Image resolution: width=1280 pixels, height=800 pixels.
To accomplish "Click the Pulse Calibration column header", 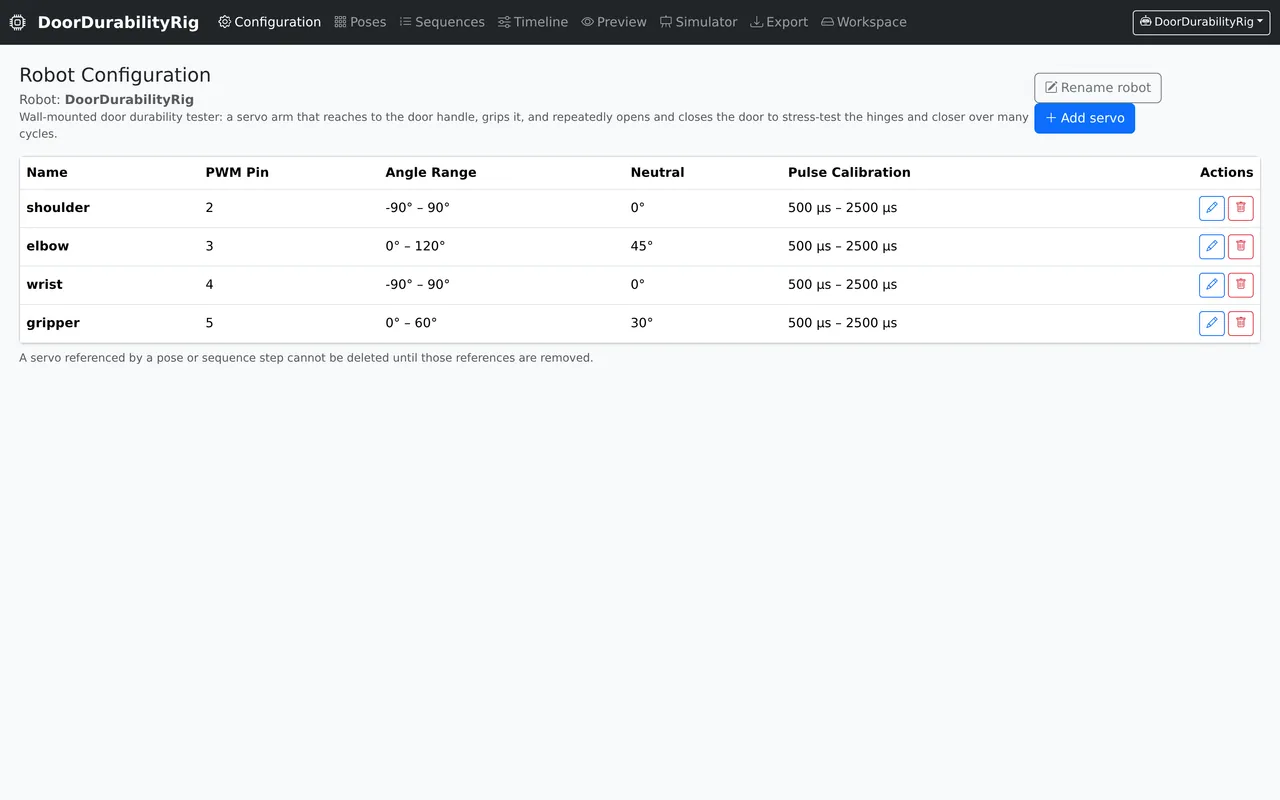I will coord(849,172).
